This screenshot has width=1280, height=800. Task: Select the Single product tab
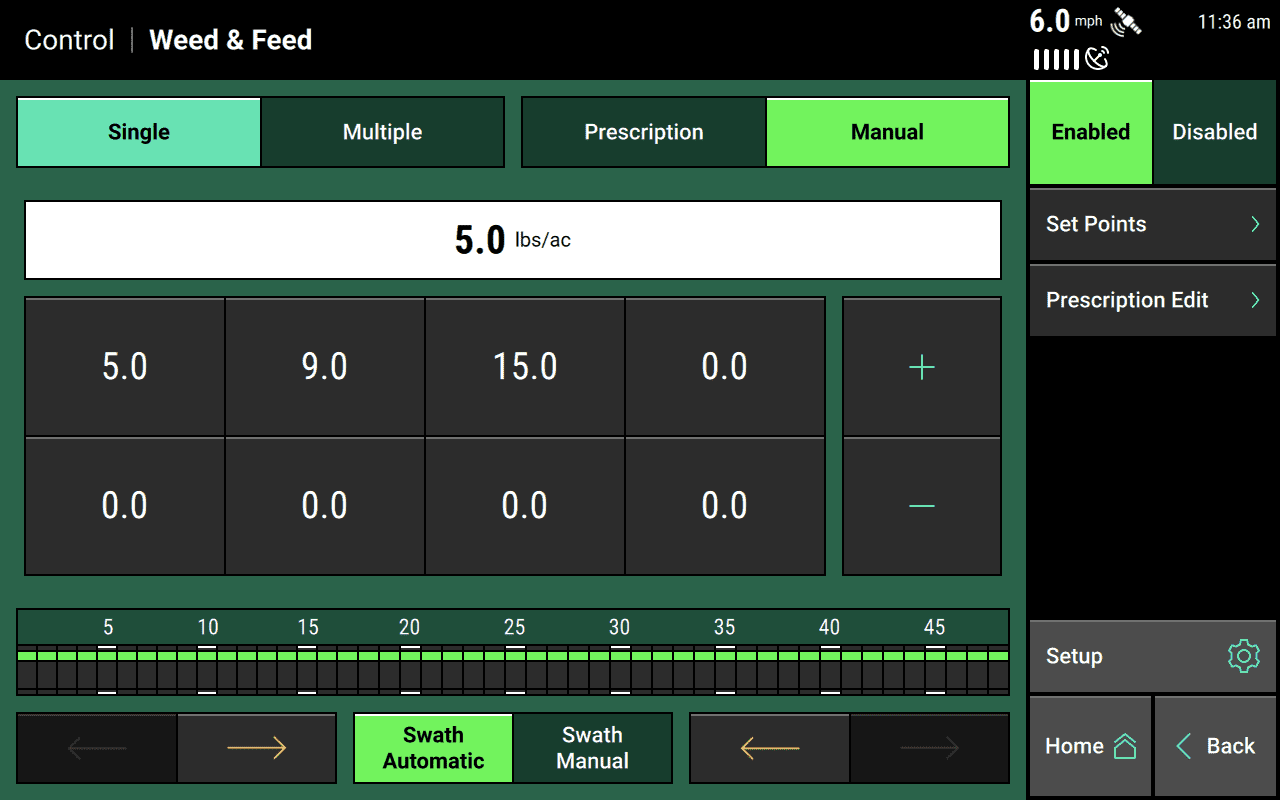click(x=139, y=132)
